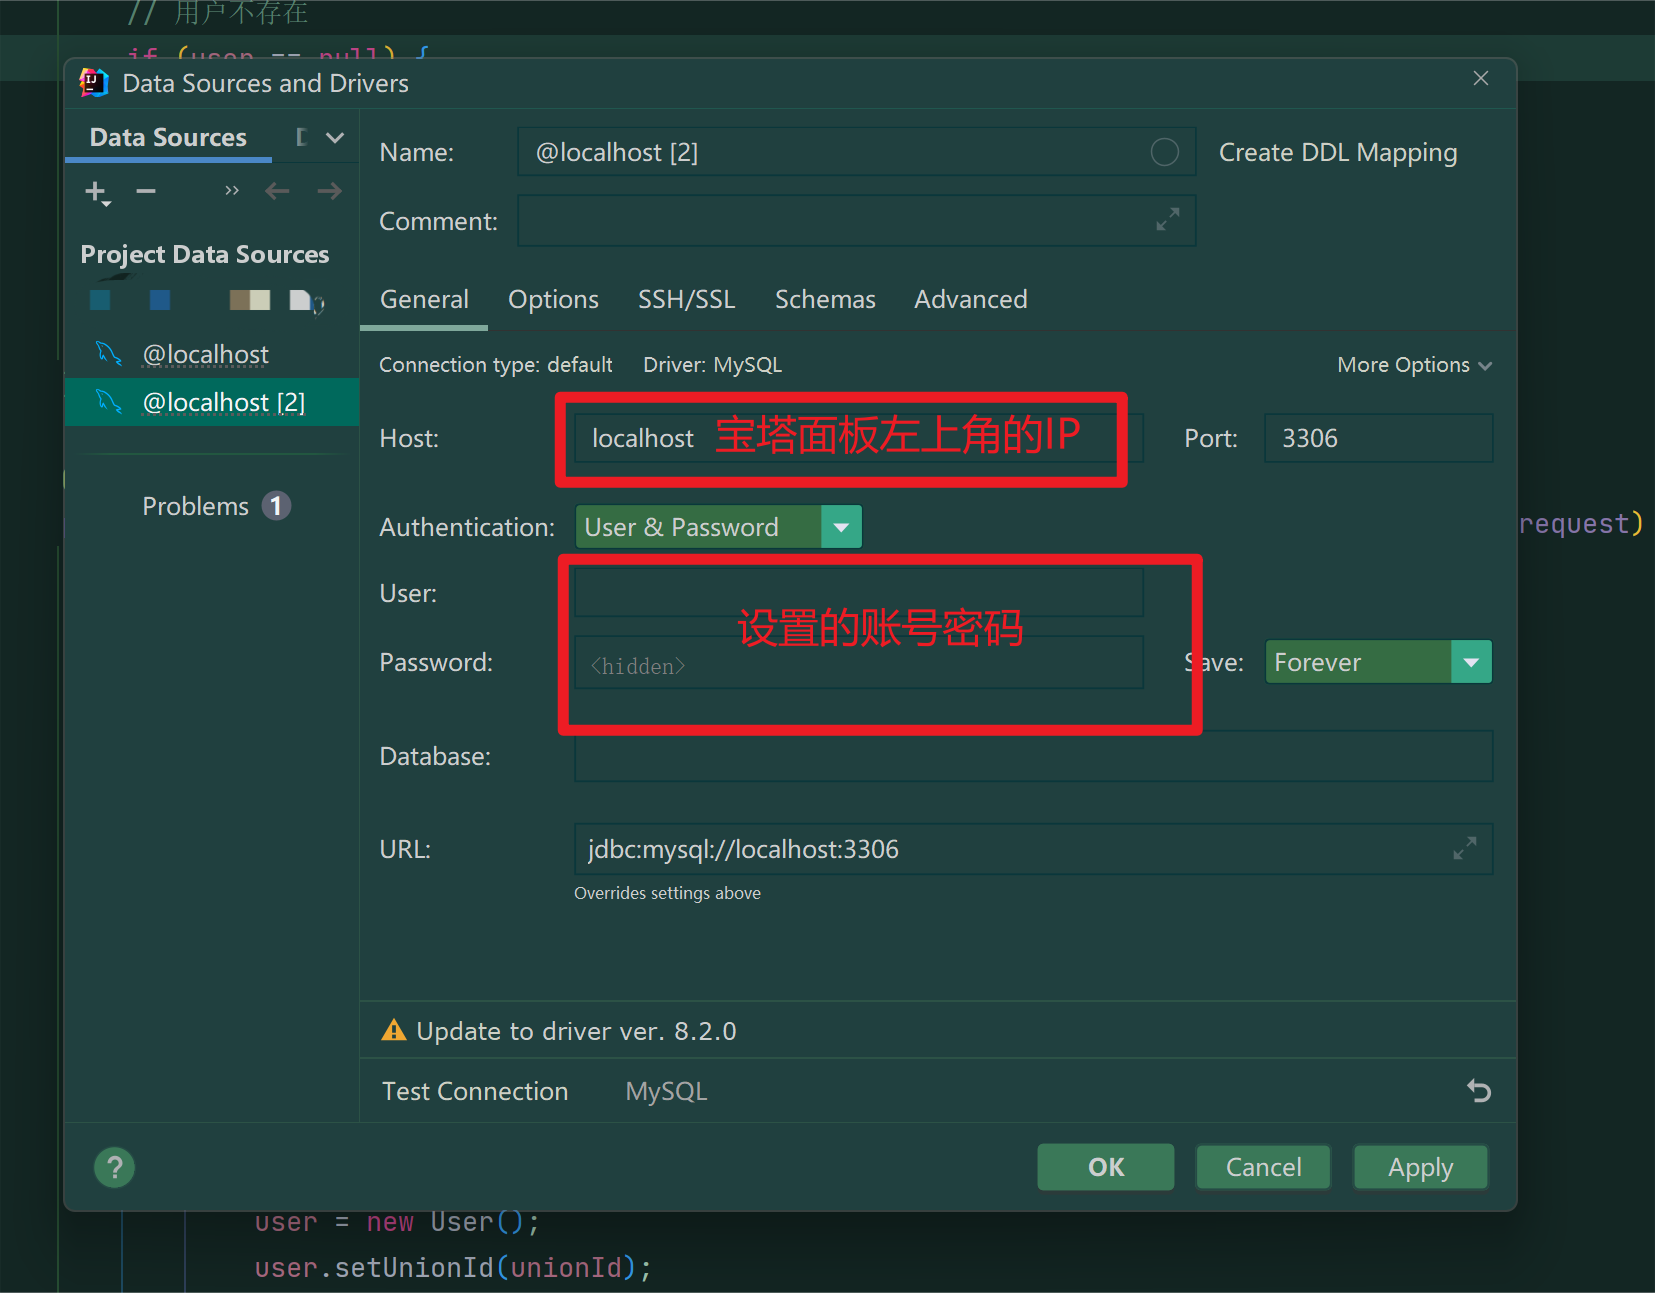Click the hidden Password field
The height and width of the screenshot is (1293, 1655).
click(858, 663)
